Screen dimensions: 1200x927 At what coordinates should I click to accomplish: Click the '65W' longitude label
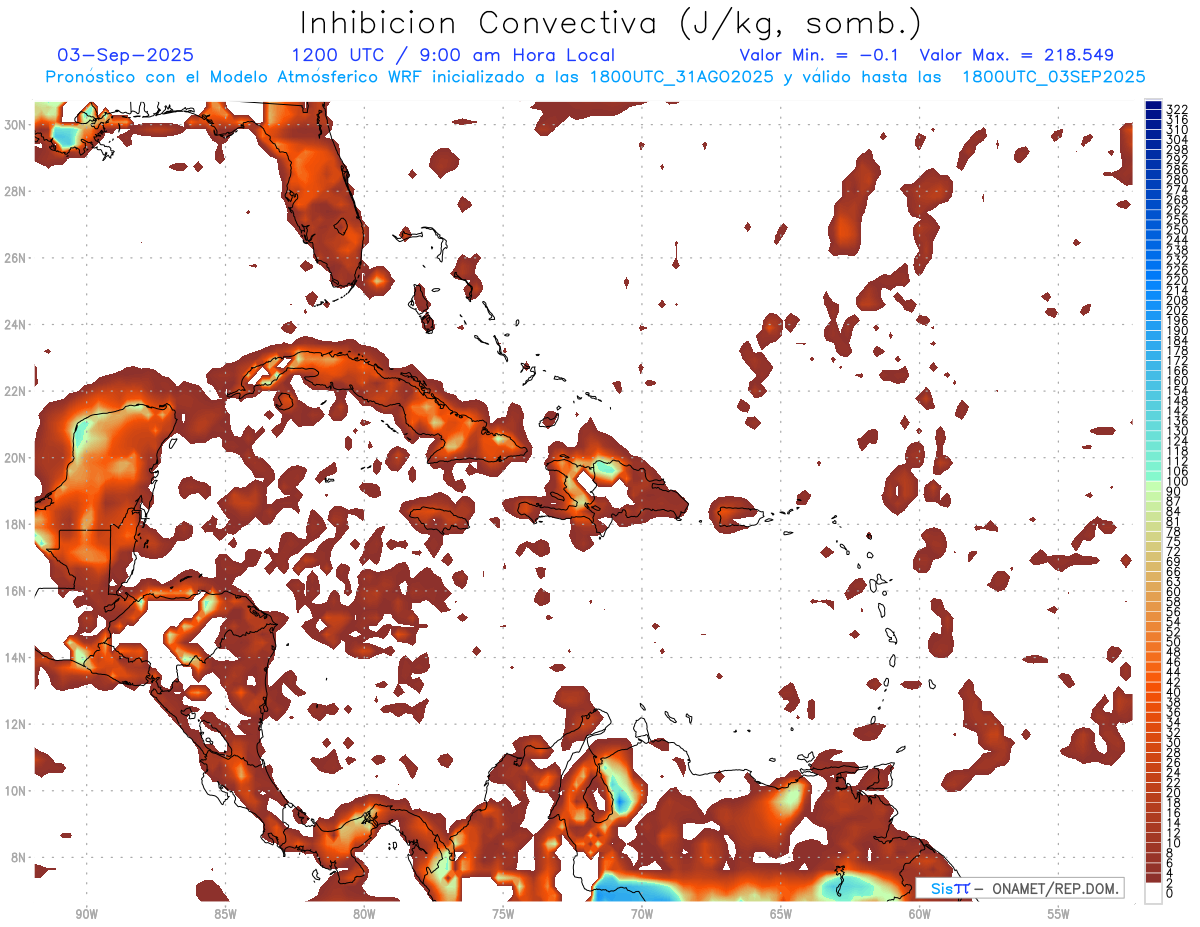[781, 914]
